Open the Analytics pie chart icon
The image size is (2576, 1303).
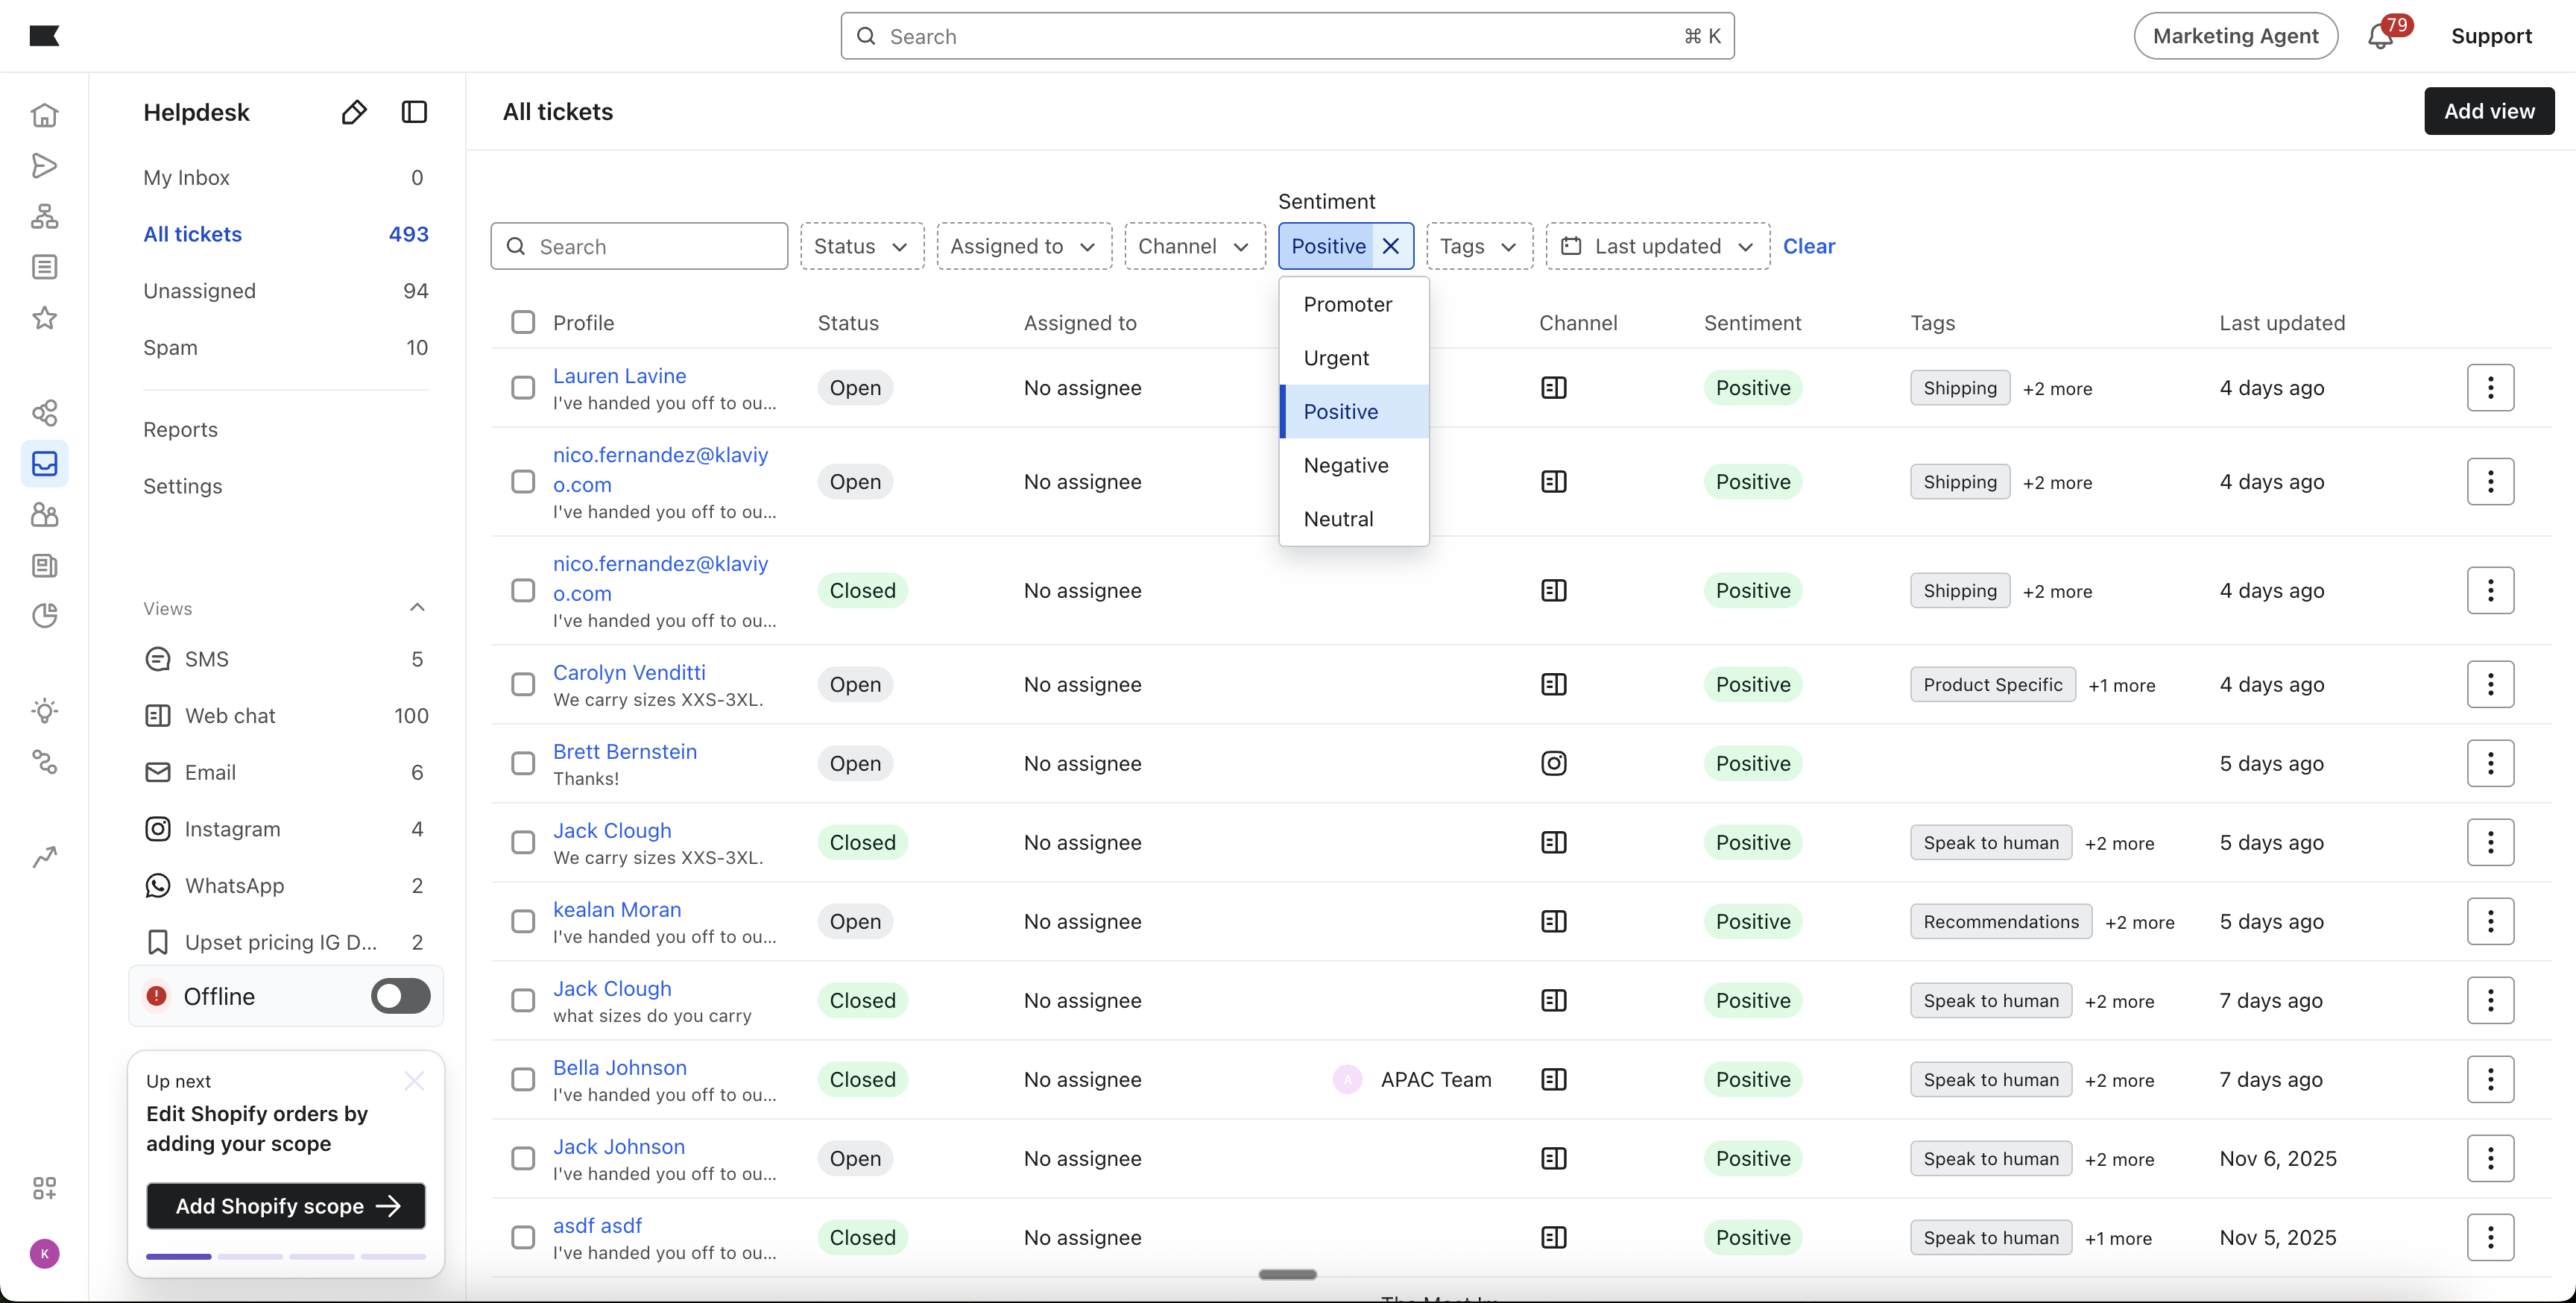(x=45, y=616)
